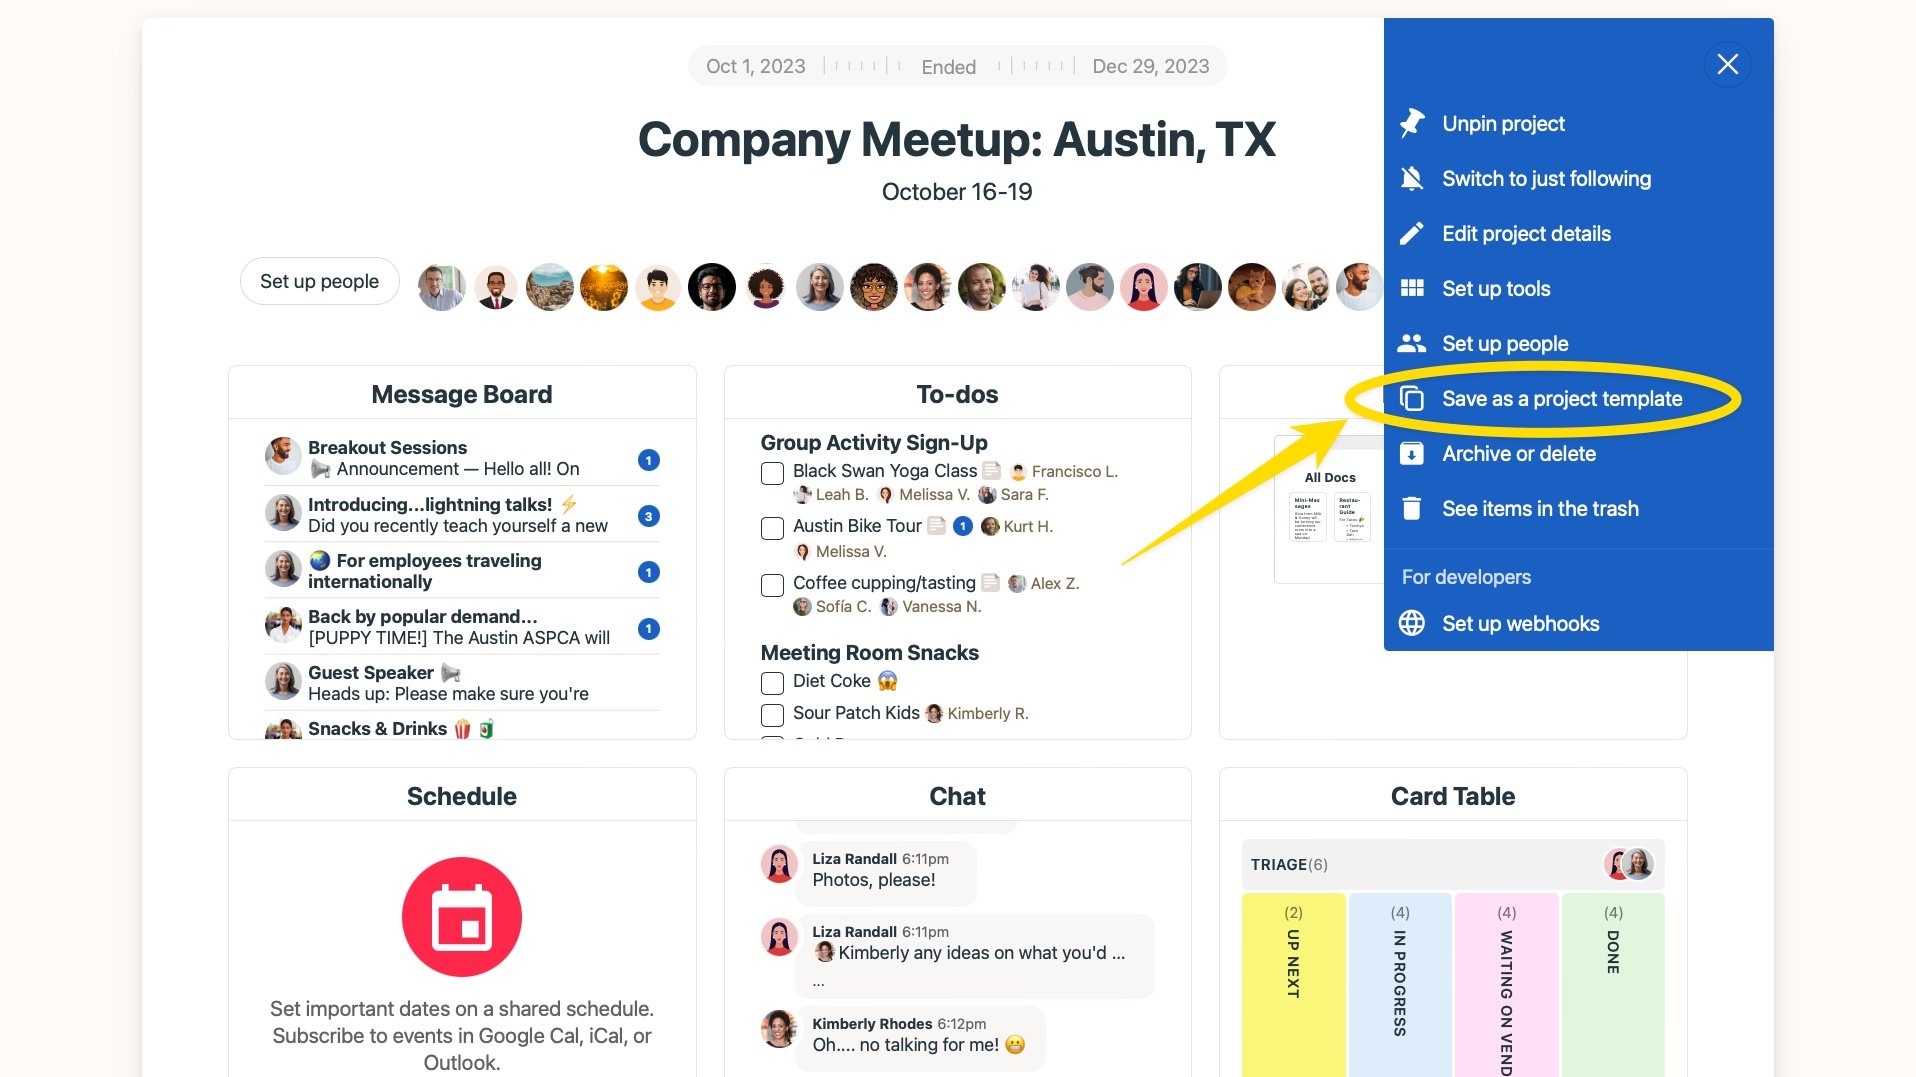Click the copy icon for project template
This screenshot has height=1077, width=1916.
click(1411, 398)
